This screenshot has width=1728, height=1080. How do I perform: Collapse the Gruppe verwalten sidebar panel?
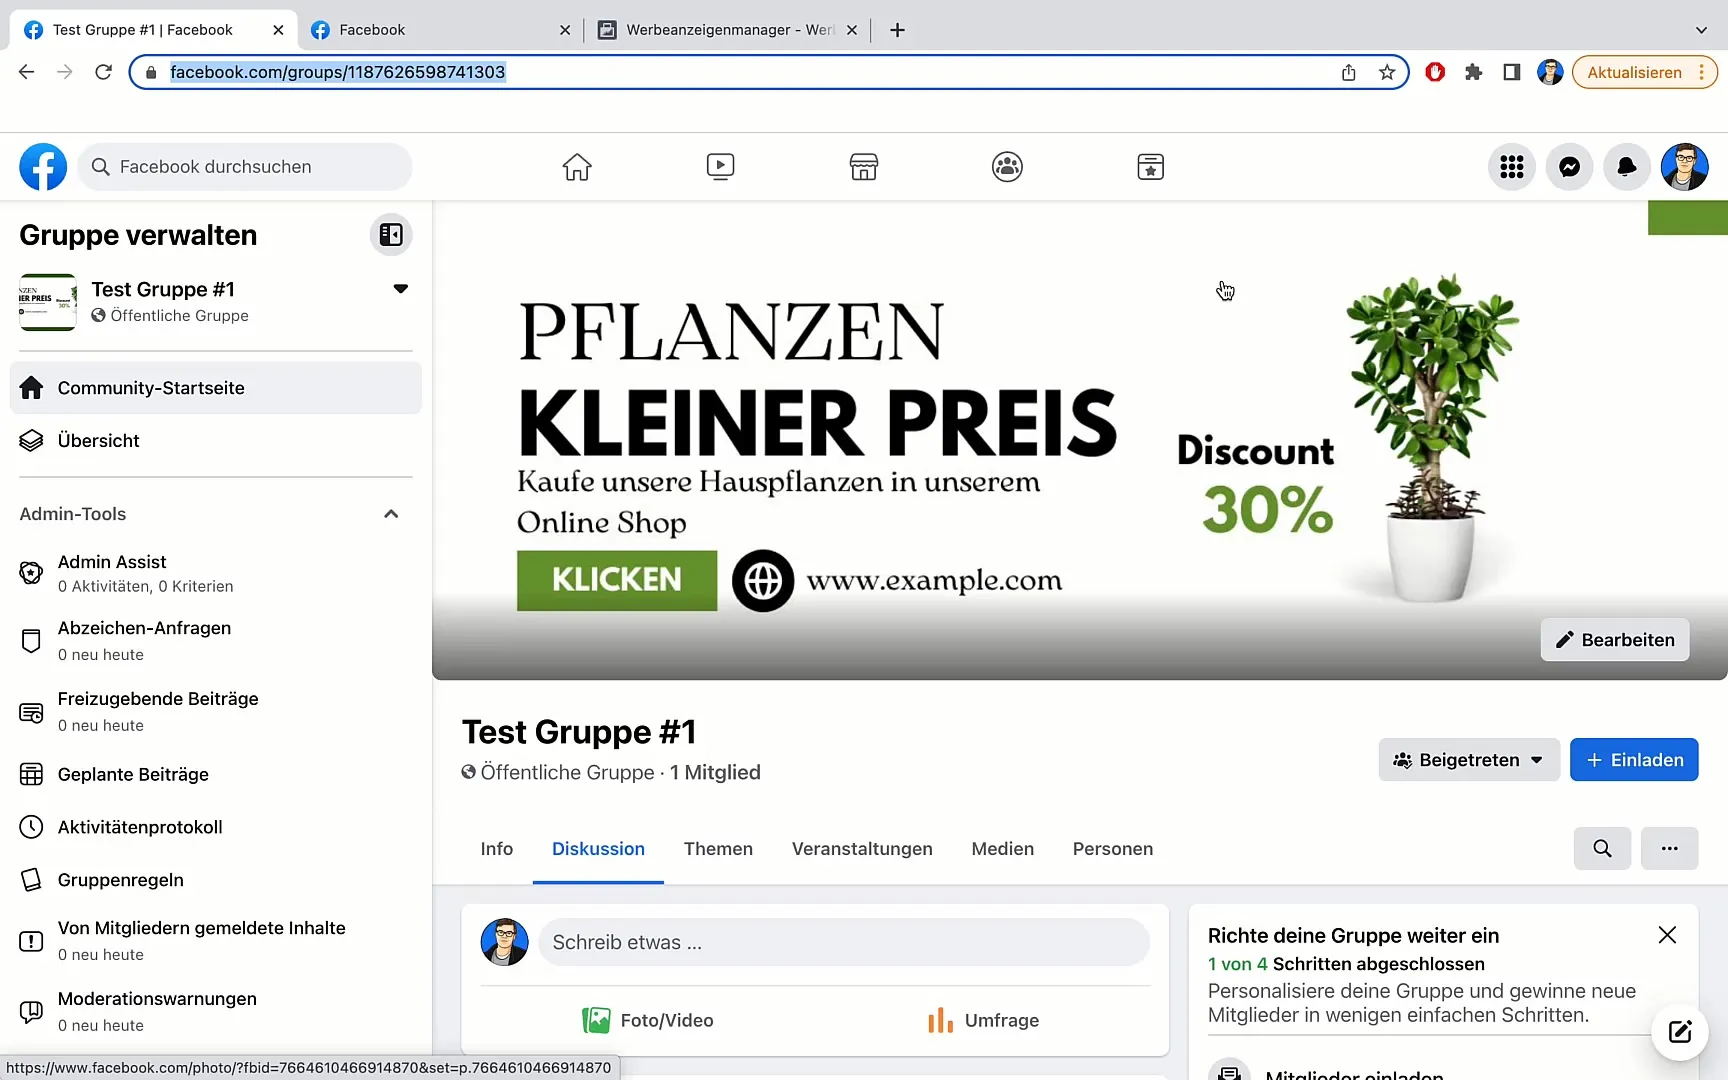coord(391,235)
